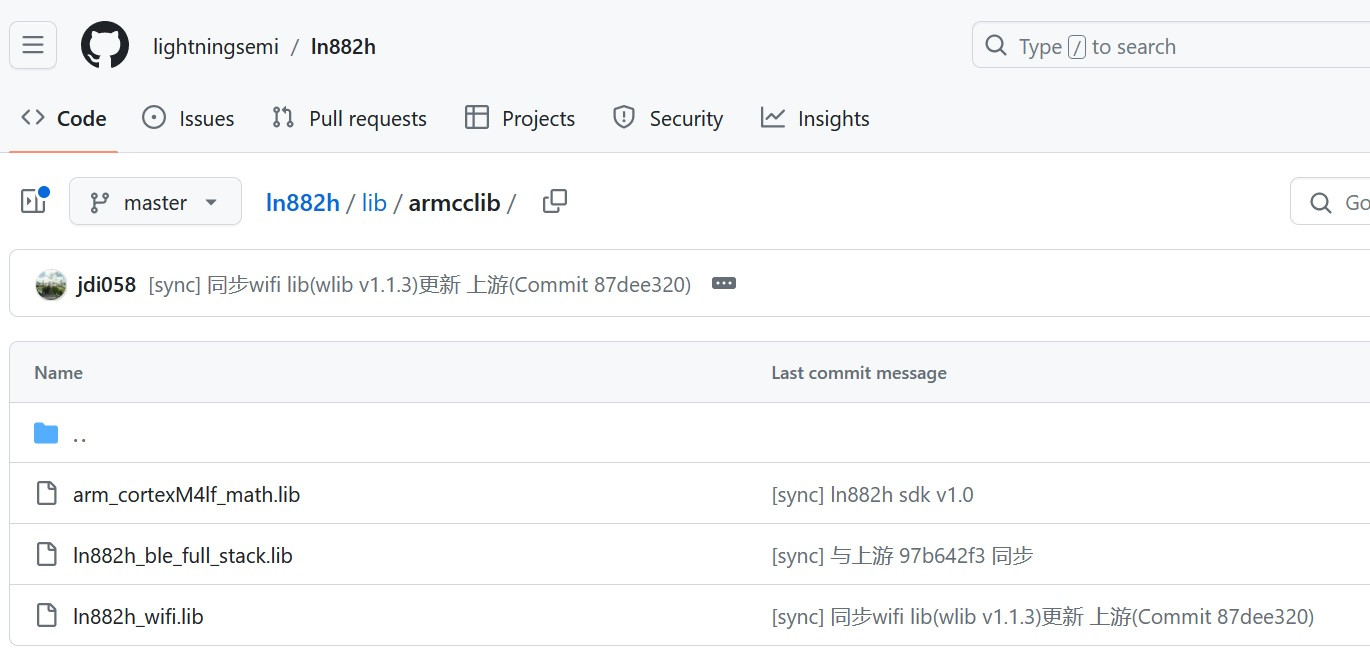
Task: View the Insights tab
Action: click(815, 118)
